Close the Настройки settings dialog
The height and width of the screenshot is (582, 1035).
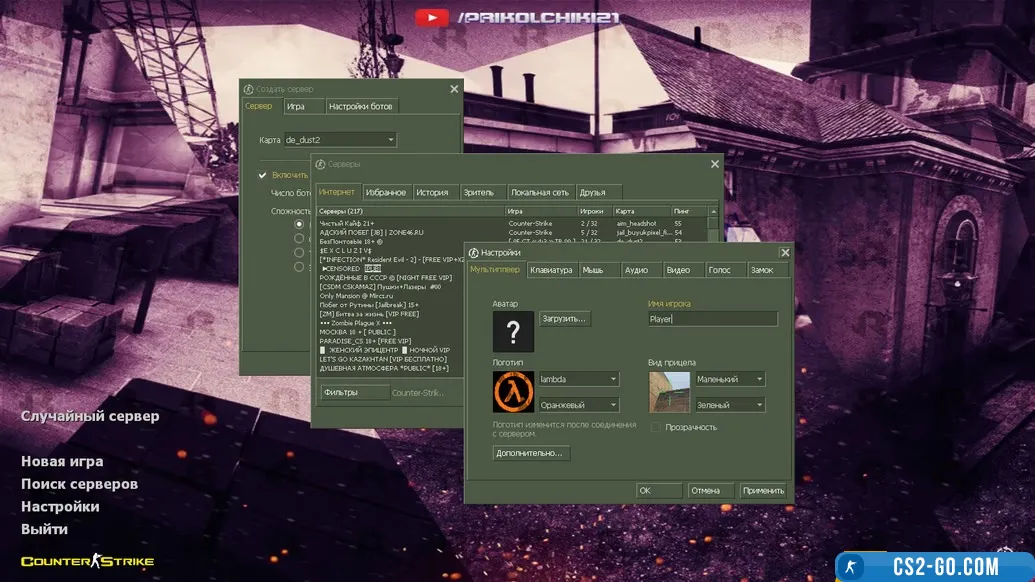tap(784, 253)
